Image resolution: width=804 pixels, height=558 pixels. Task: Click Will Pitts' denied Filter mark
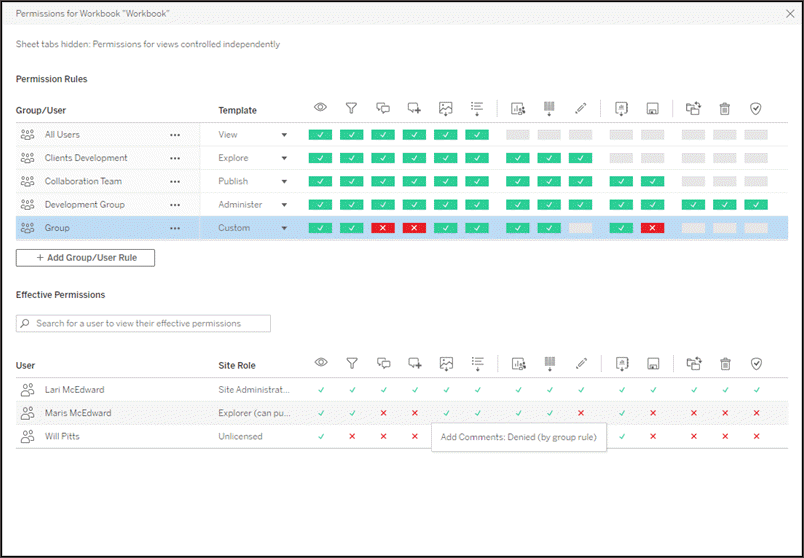pos(352,436)
